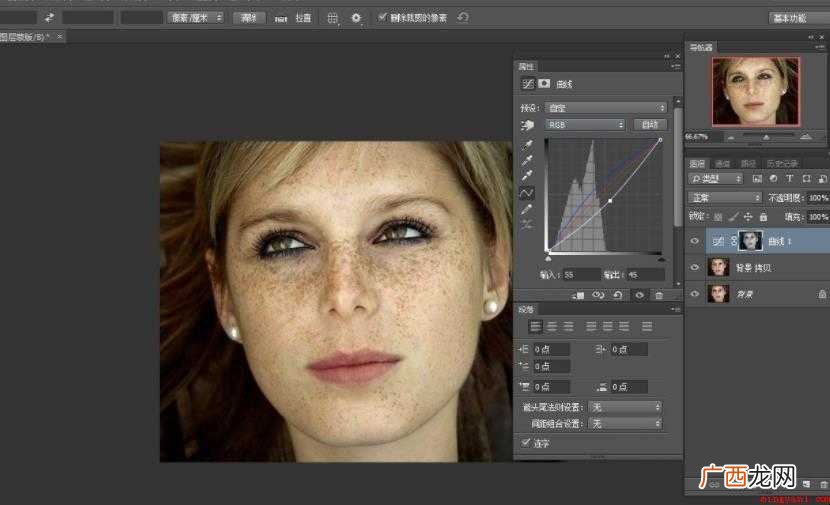Click the 清除 button in options bar

pos(248,18)
